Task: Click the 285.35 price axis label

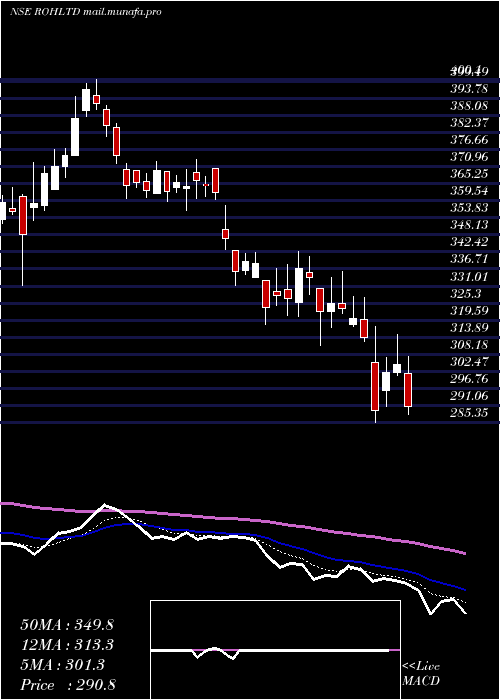Action: (468, 412)
